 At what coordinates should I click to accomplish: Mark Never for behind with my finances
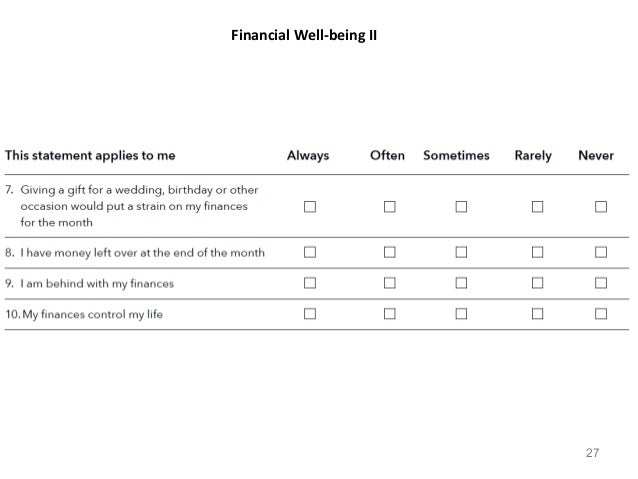(601, 283)
